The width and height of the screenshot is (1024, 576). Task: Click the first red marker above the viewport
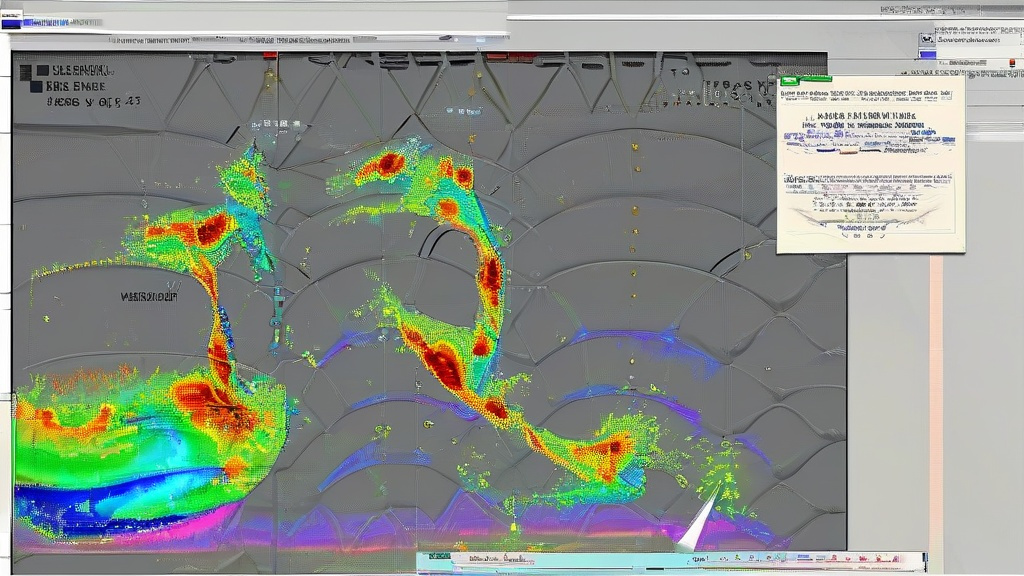(270, 56)
